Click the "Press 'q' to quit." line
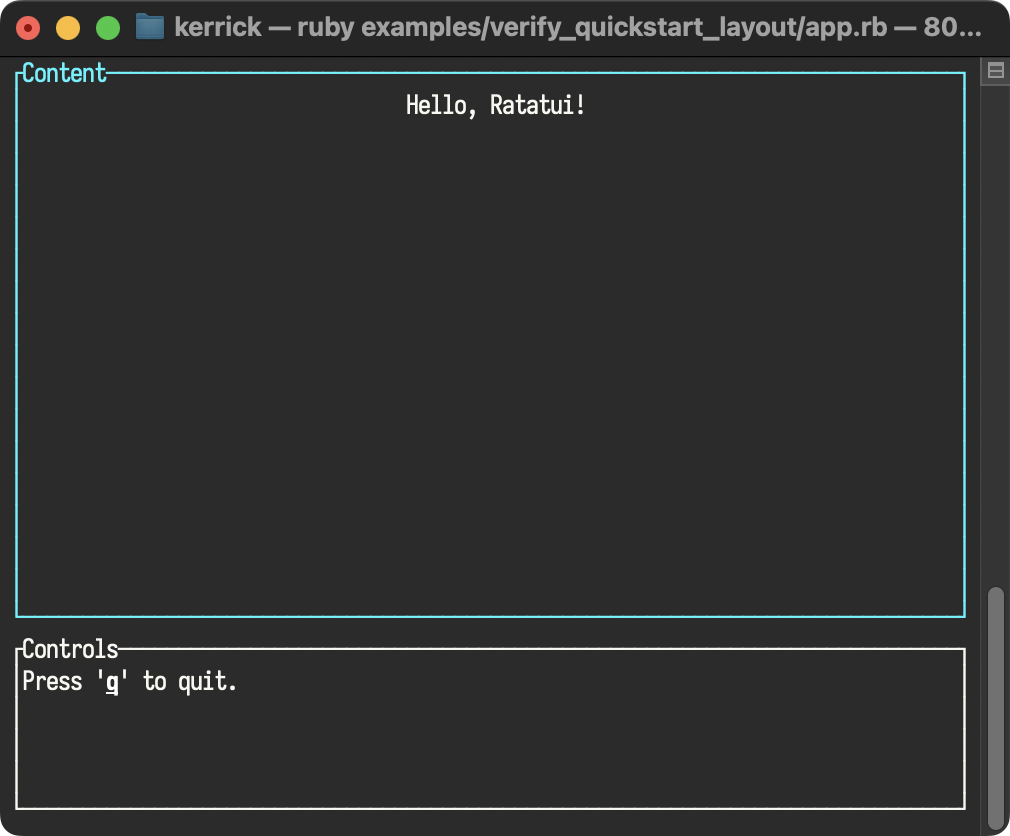This screenshot has height=836, width=1010. tap(129, 681)
